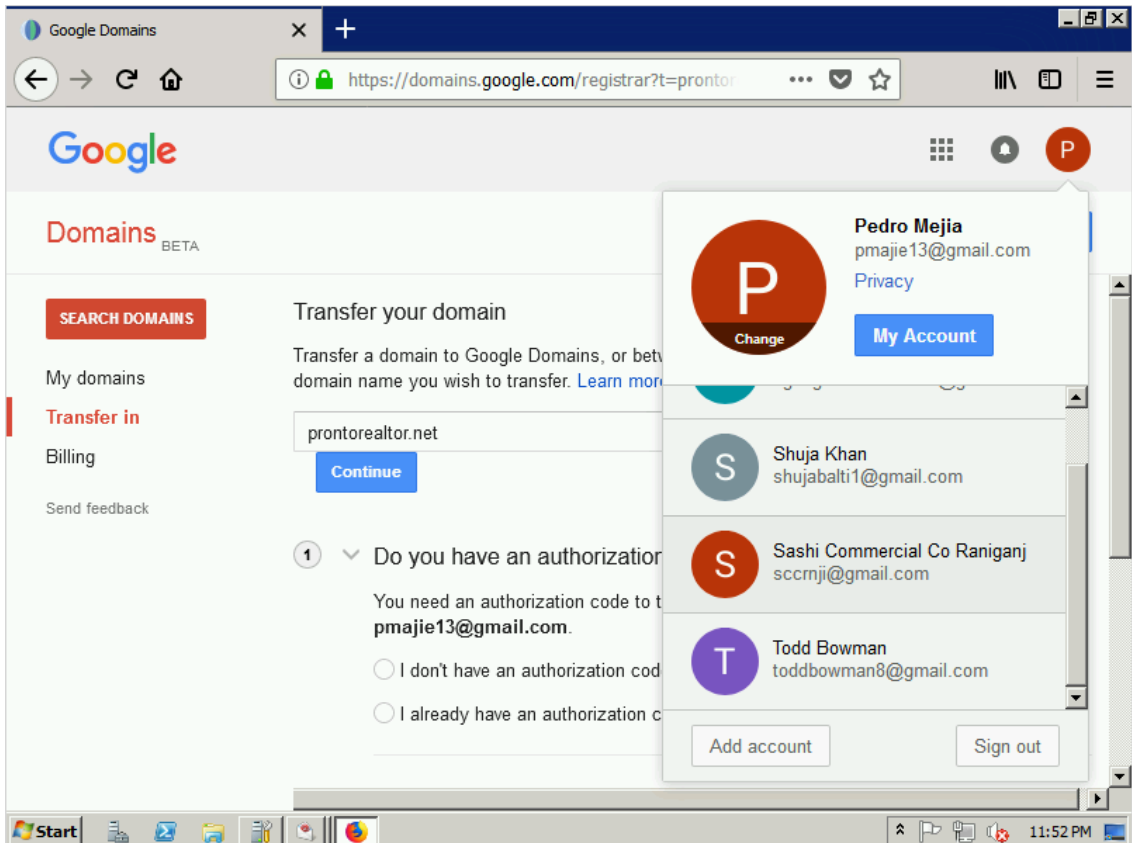1137x848 pixels.
Task: Collapse the authorization step chevron
Action: point(350,556)
